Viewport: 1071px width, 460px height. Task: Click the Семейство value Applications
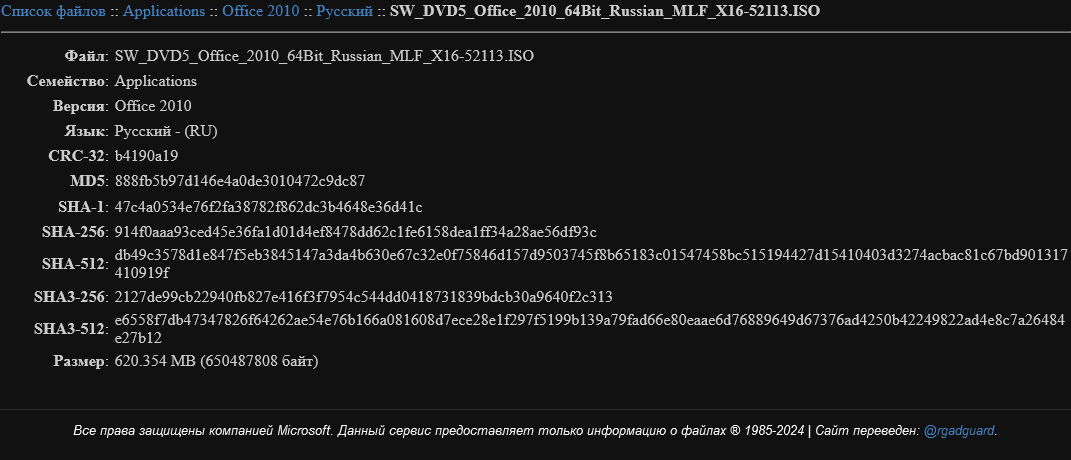[156, 81]
